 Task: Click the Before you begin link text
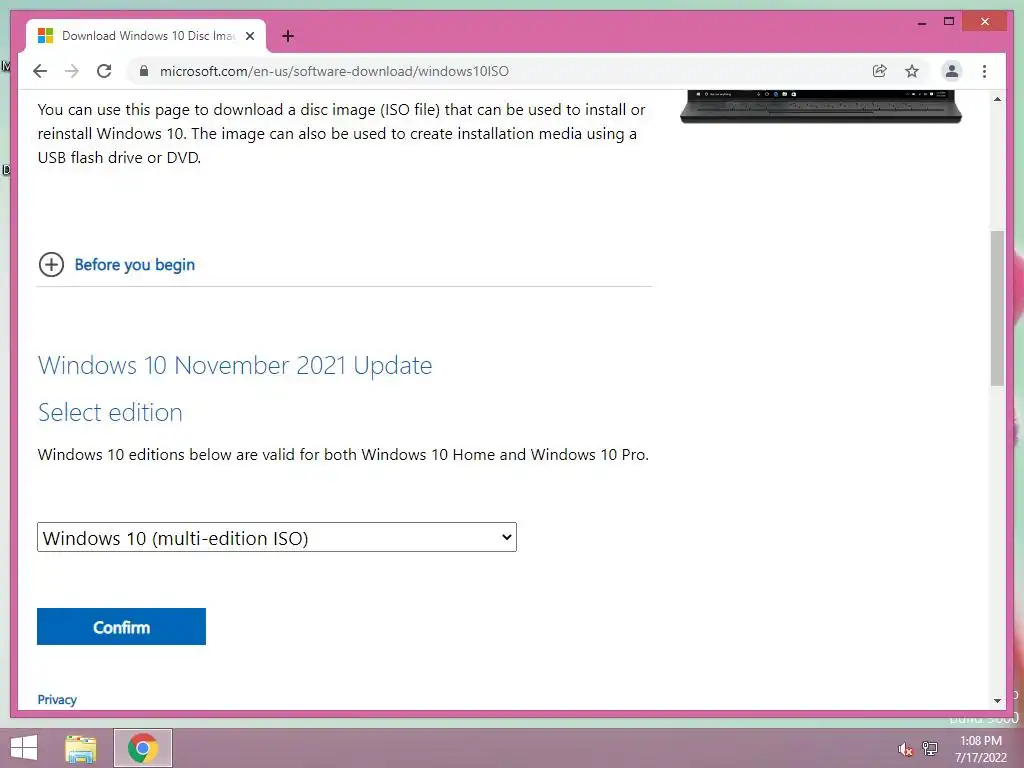pos(135,264)
